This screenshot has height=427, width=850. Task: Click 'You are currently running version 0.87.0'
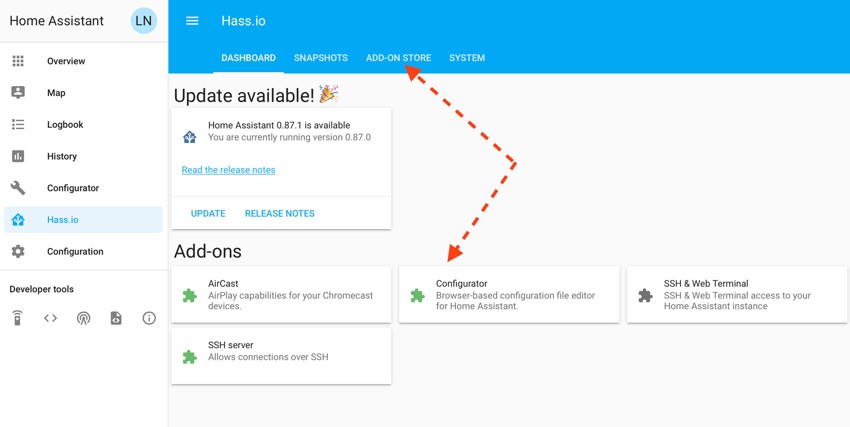[289, 137]
